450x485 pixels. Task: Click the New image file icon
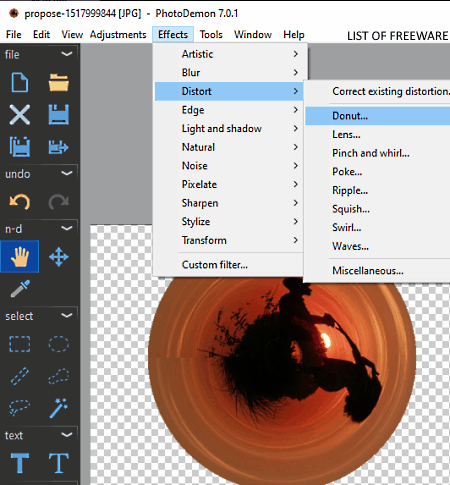coord(20,83)
